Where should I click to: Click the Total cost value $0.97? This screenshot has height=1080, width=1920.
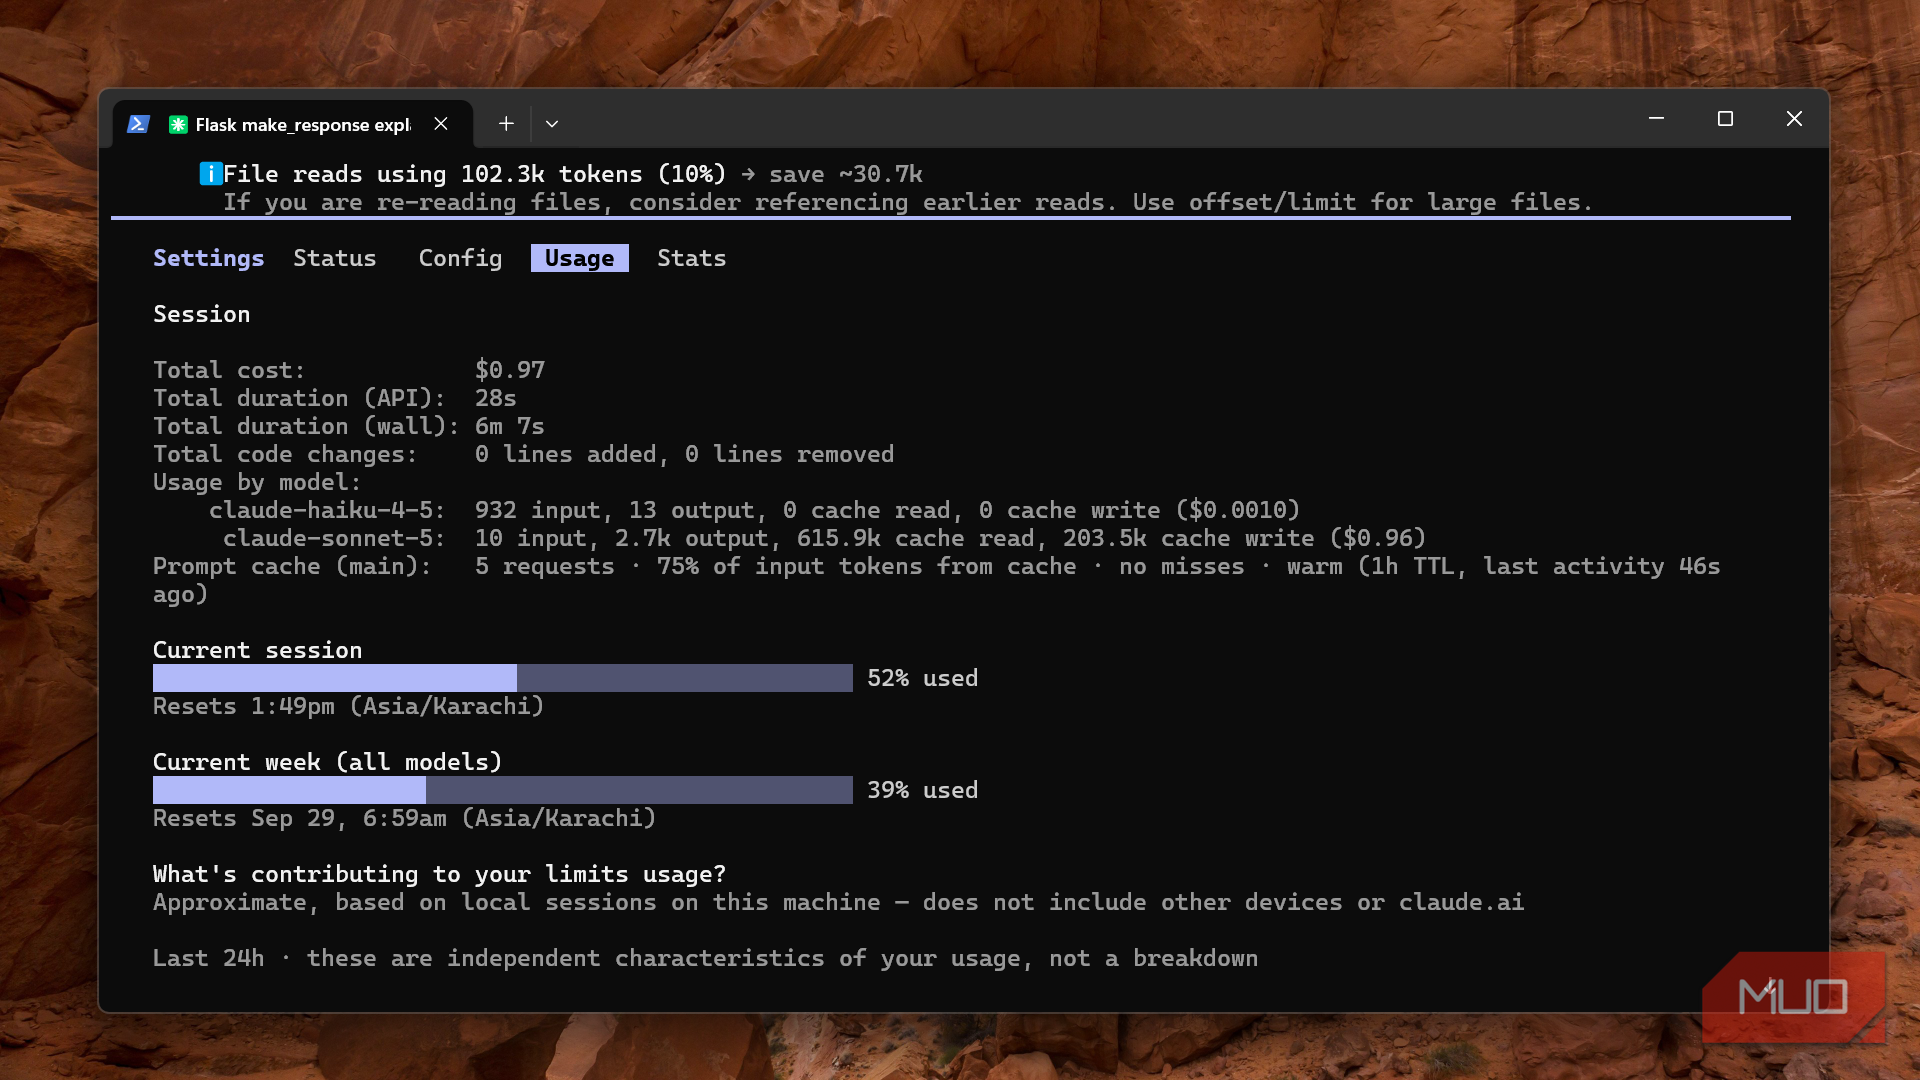510,370
